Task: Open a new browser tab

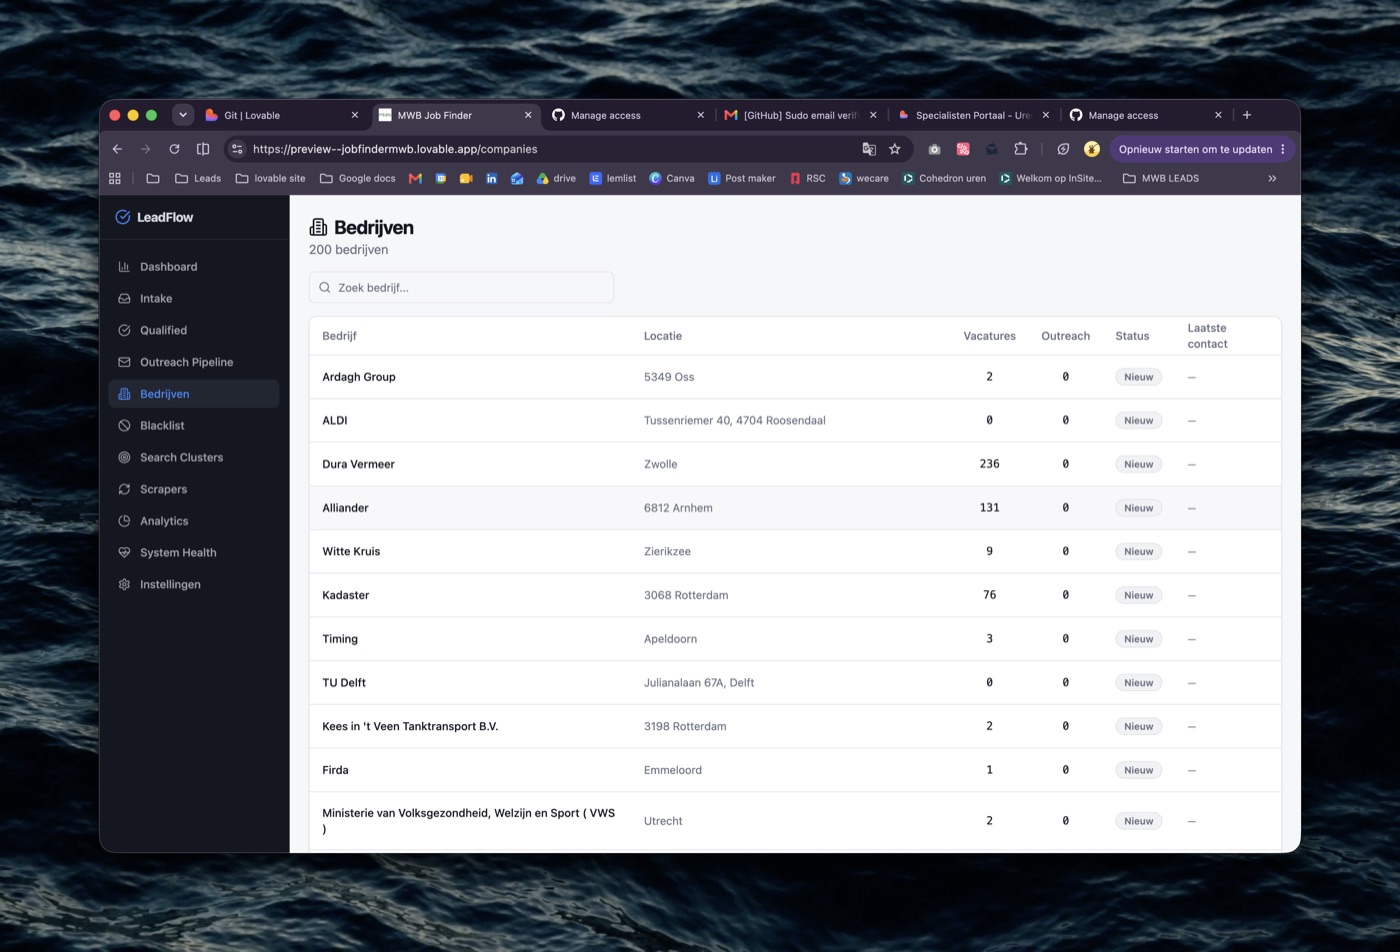Action: pyautogui.click(x=1247, y=115)
